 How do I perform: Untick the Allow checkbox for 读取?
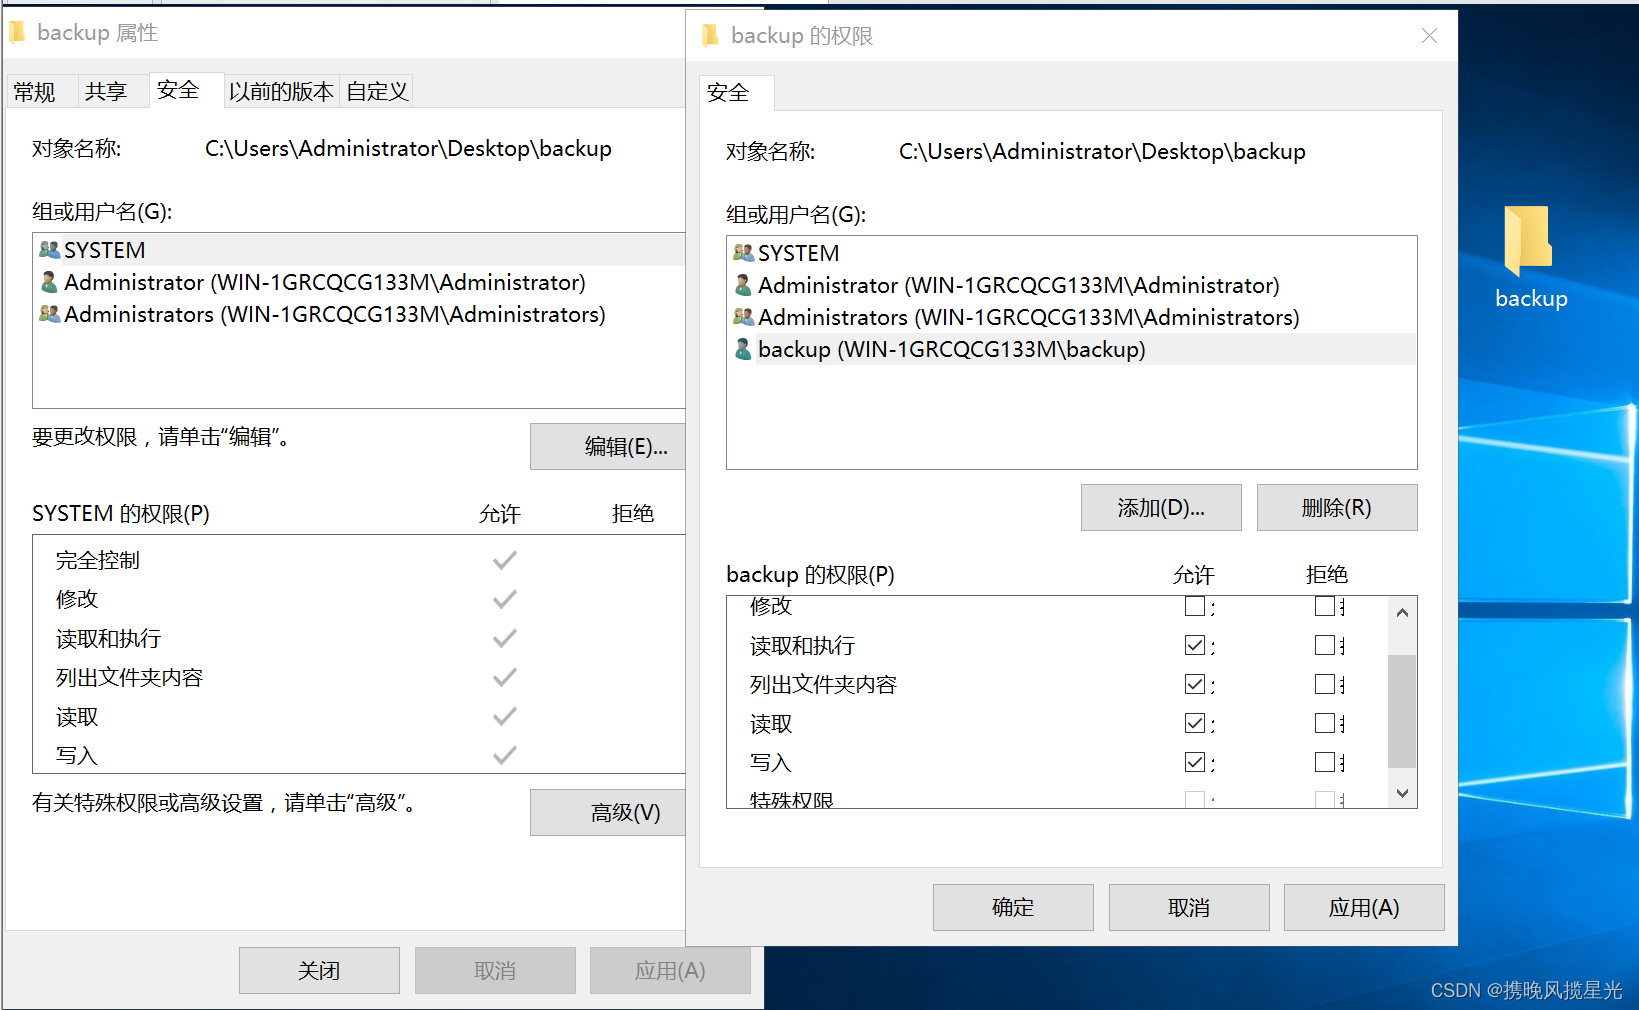click(x=1194, y=723)
